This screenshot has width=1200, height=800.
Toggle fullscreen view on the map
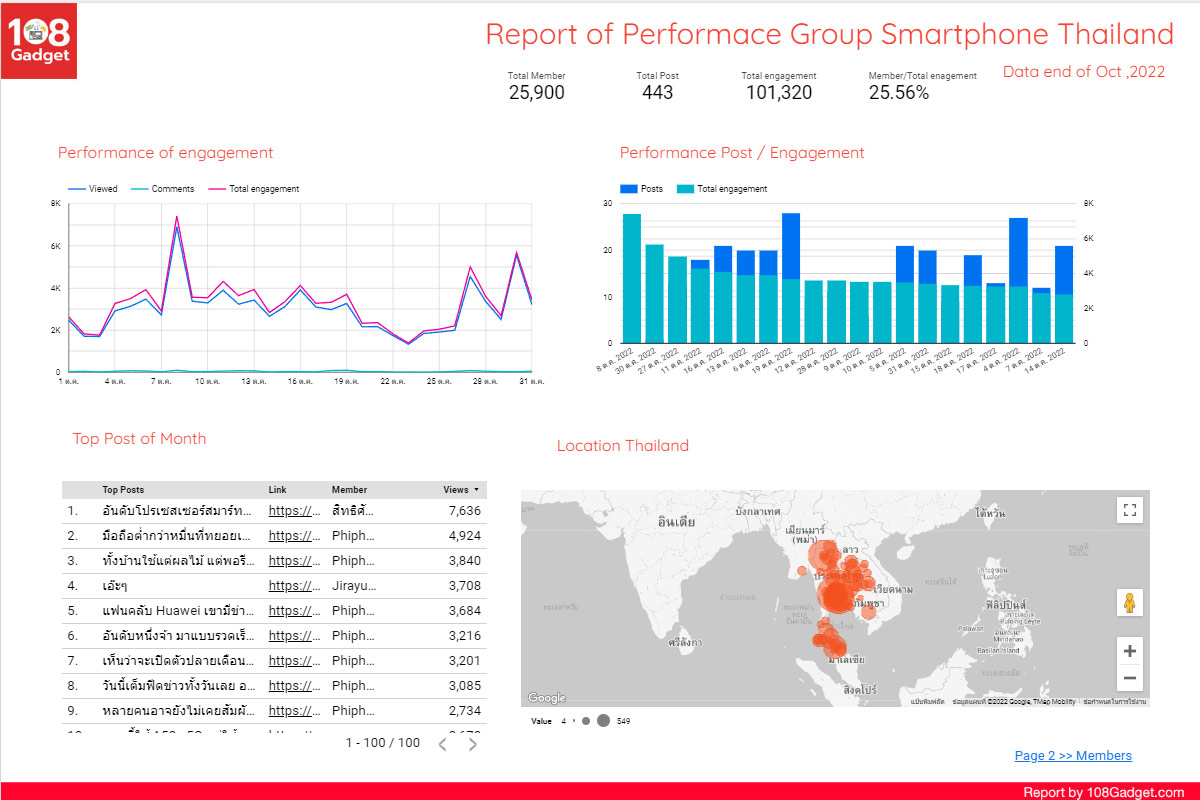point(1130,510)
